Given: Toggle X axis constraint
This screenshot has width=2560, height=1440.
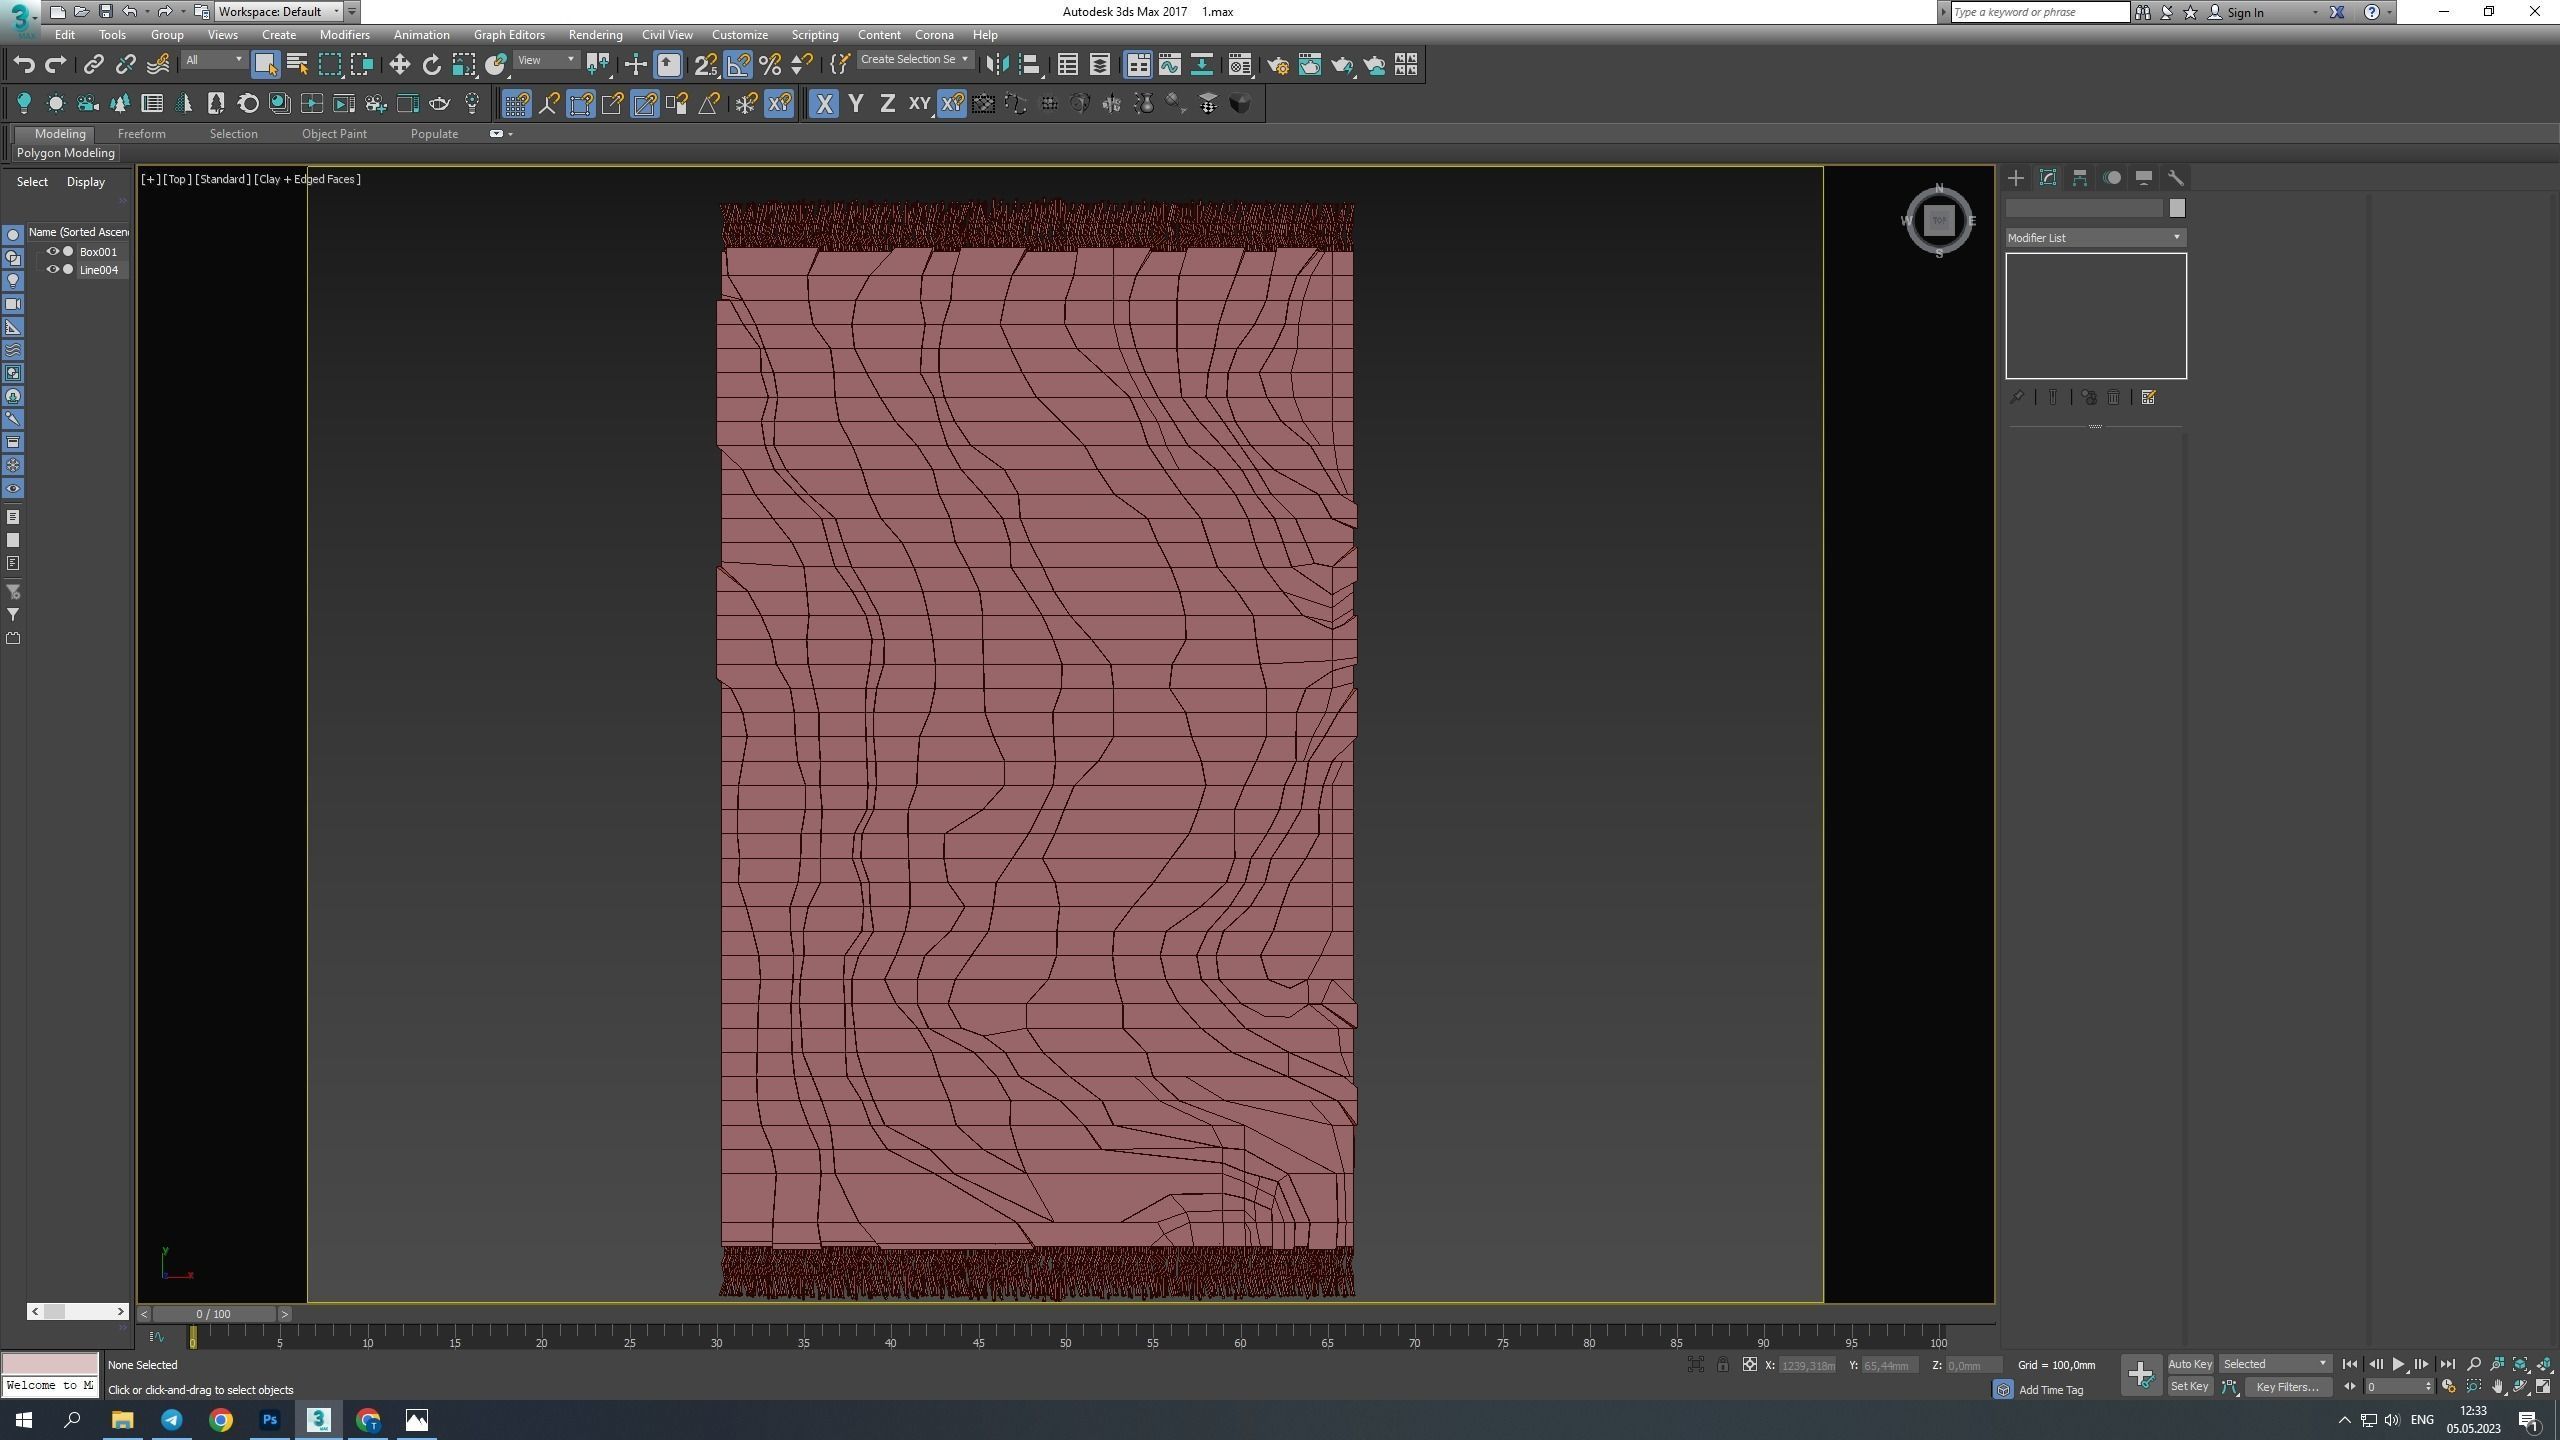Looking at the screenshot, I should point(824,104).
